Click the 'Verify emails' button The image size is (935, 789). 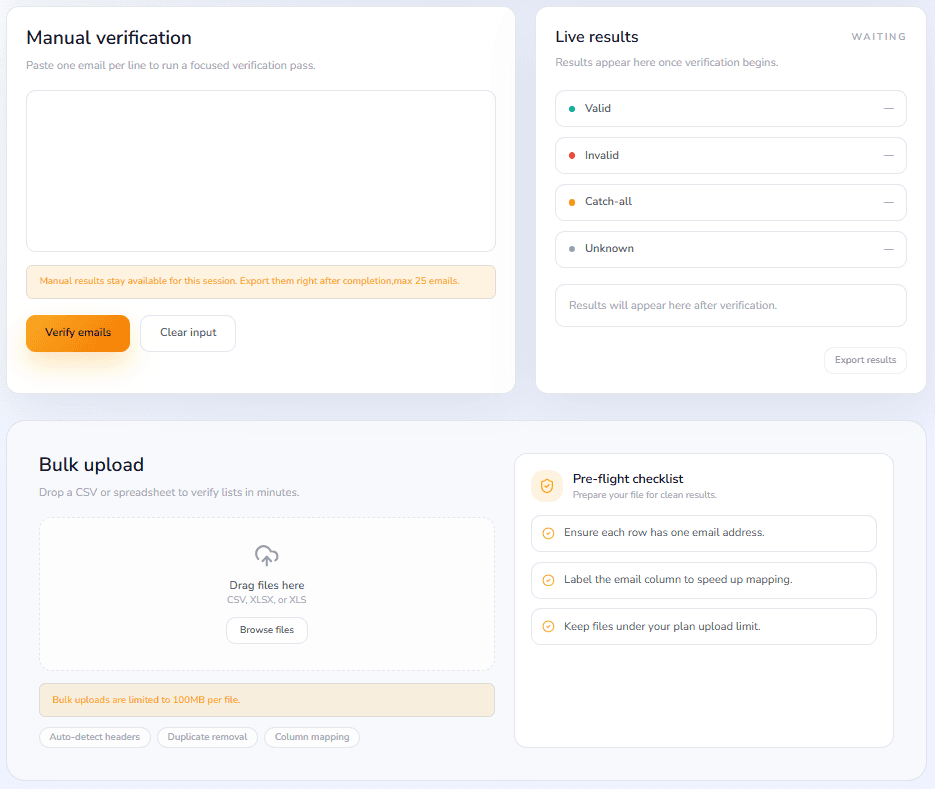pos(78,333)
